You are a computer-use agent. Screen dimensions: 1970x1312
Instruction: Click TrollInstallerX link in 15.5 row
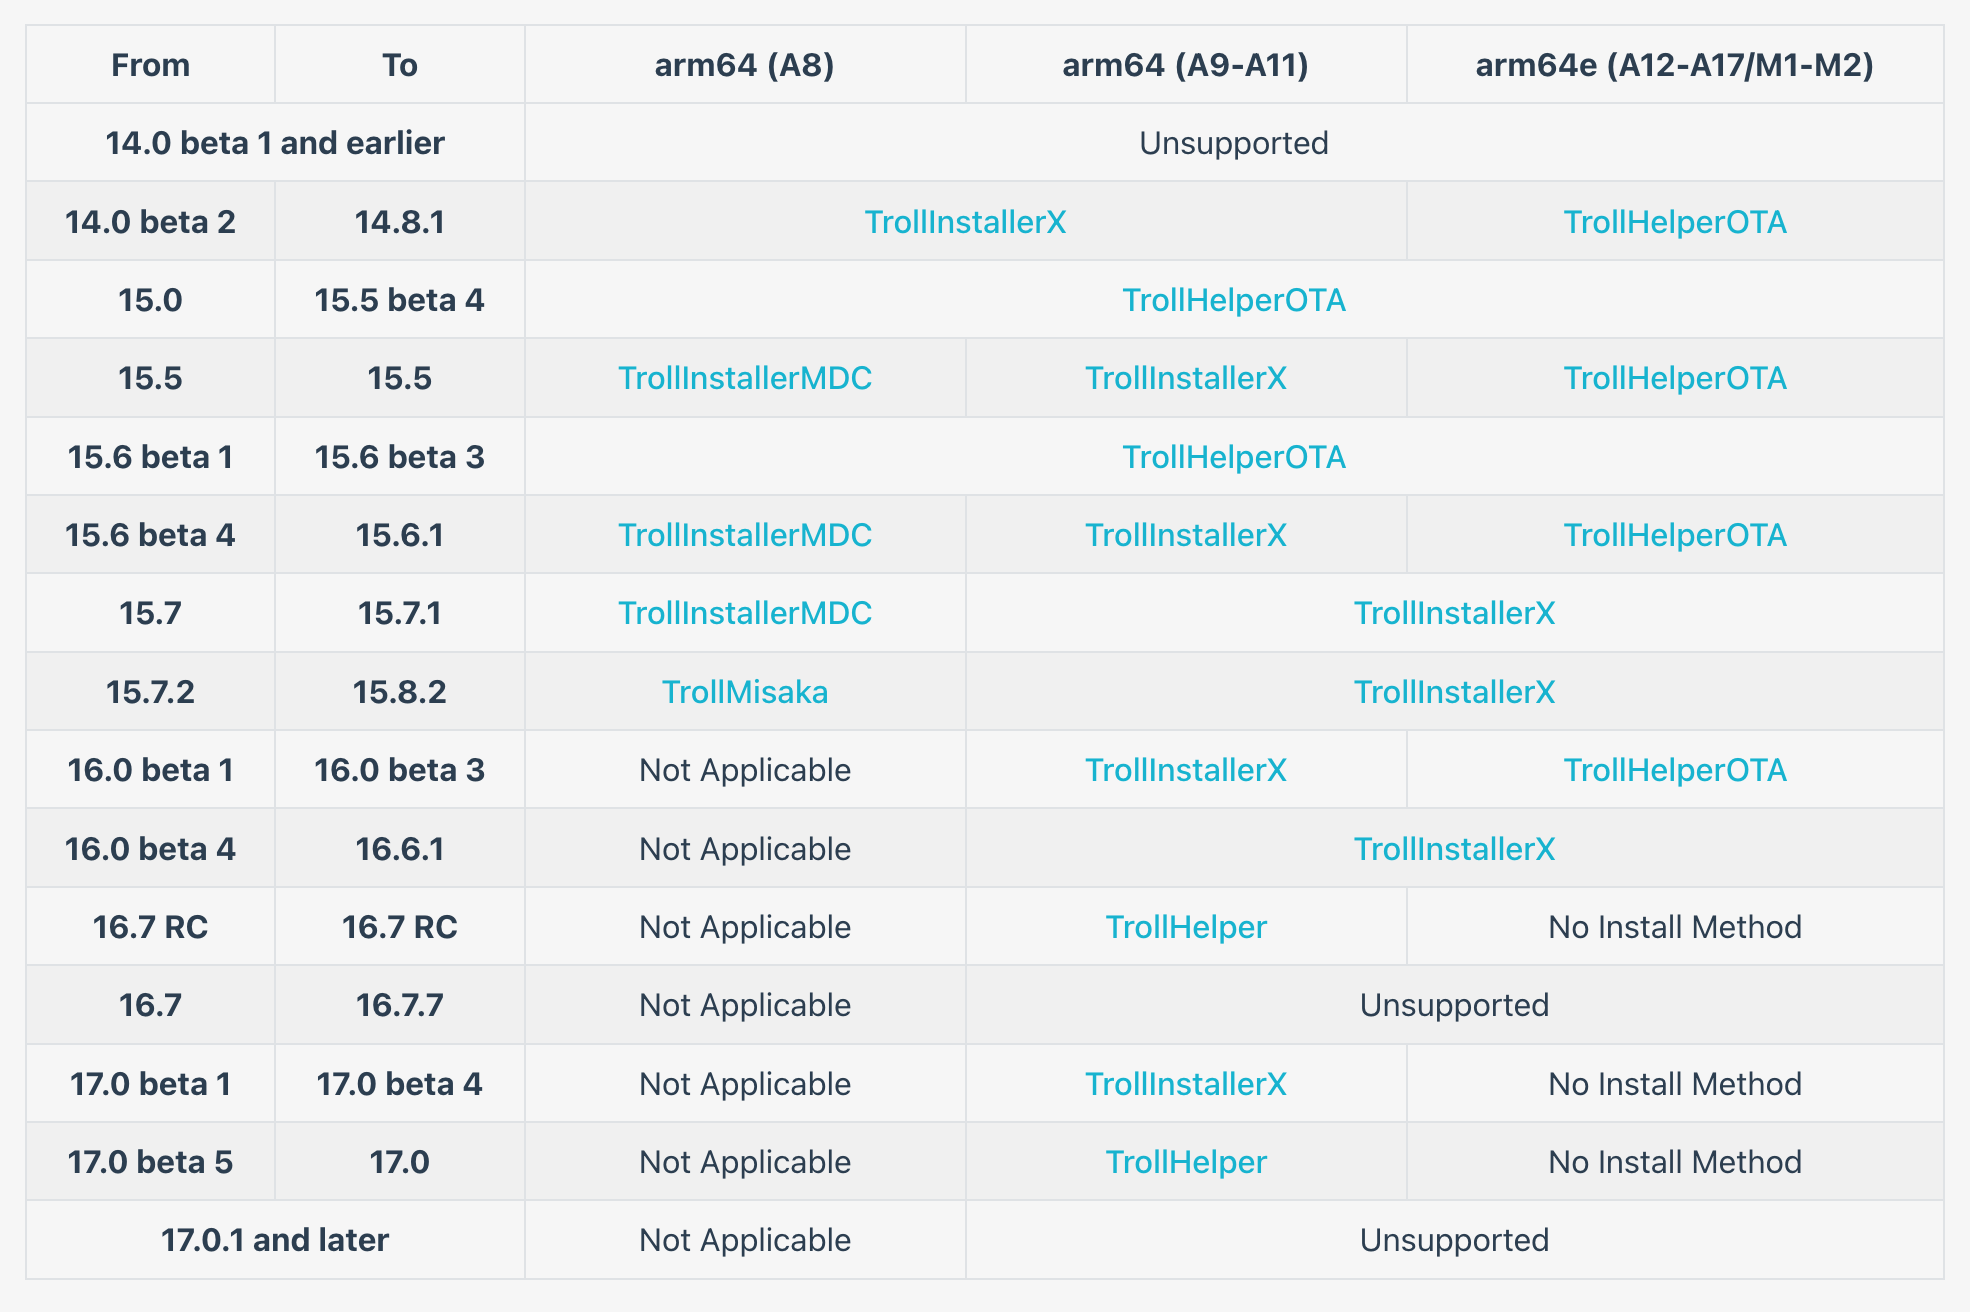1186,378
